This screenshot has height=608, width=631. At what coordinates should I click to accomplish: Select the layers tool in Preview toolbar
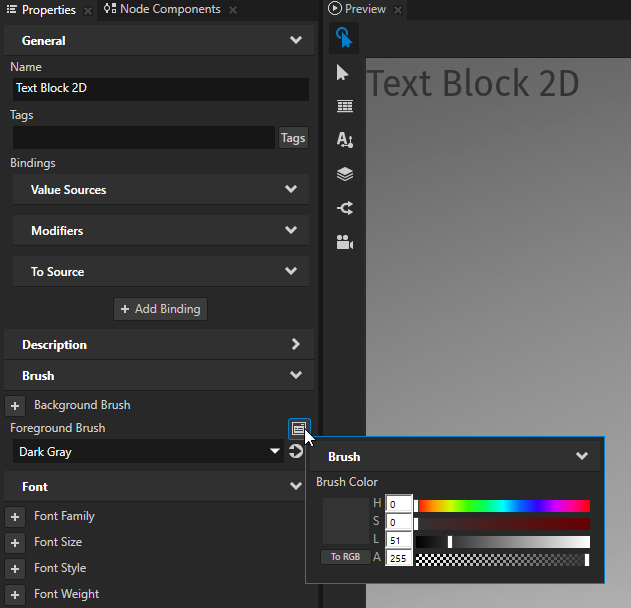(x=345, y=174)
